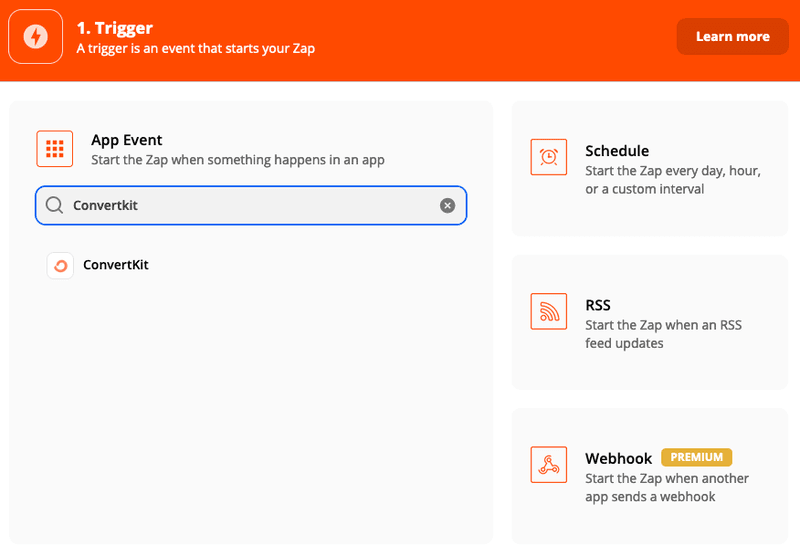
Task: Click "A trigger is an event" subtitle
Action: pos(195,48)
